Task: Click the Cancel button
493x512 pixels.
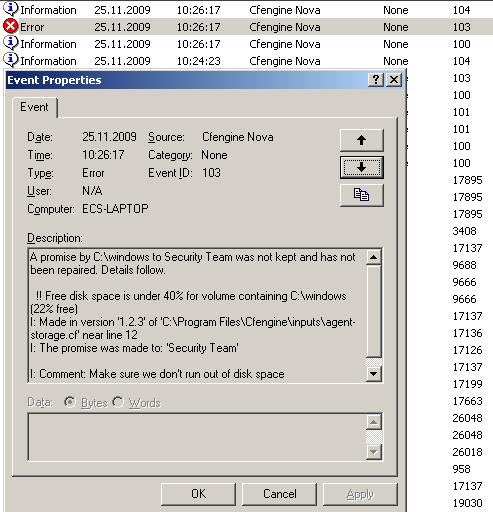Action: [280, 494]
